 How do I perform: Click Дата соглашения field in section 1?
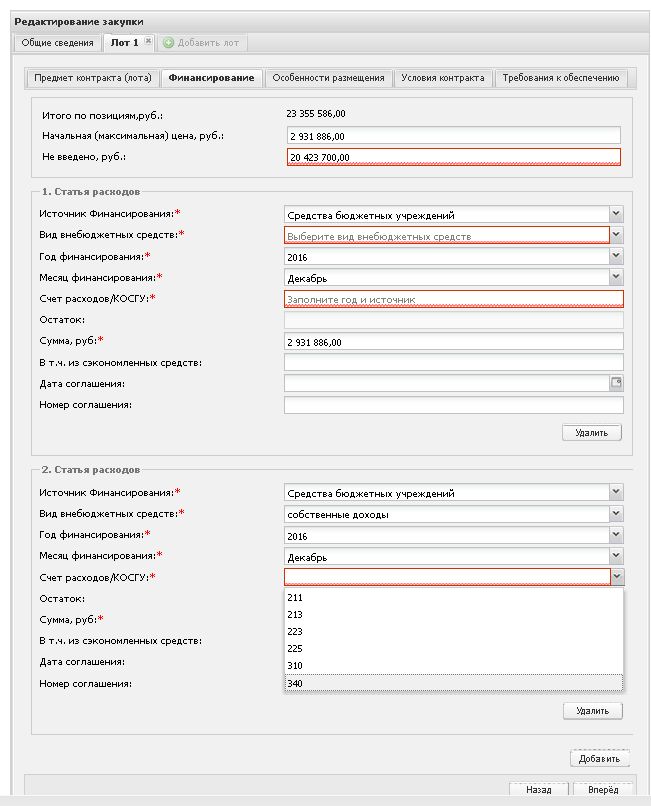(x=446, y=383)
